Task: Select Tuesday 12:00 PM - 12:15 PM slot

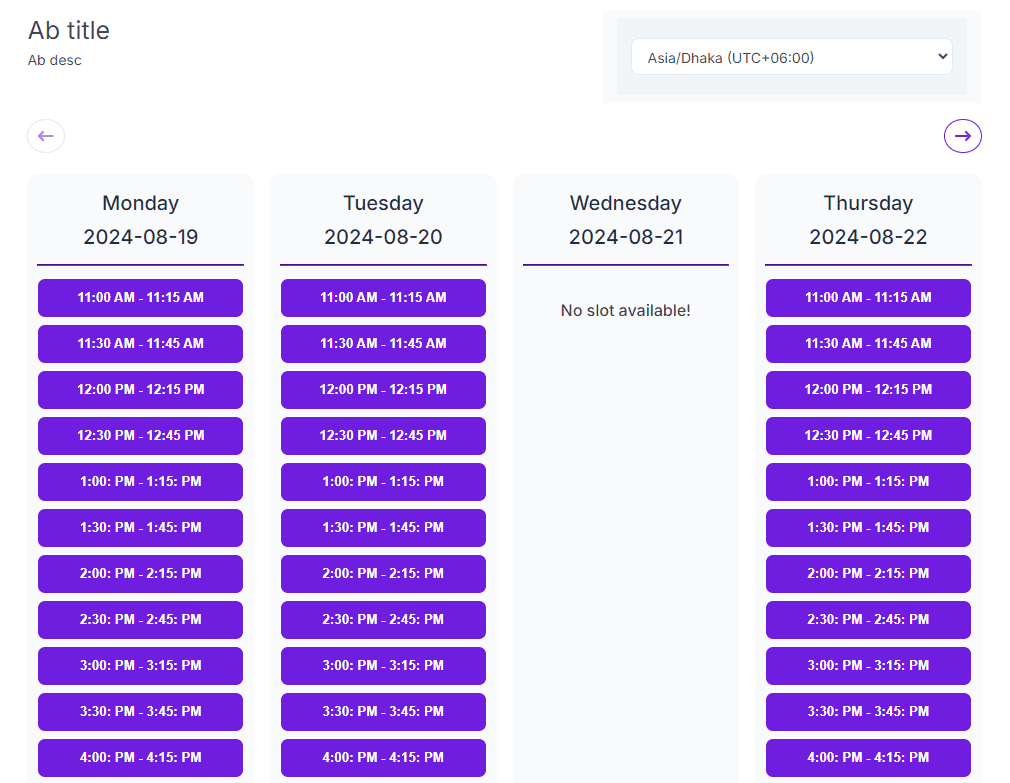Action: 383,390
